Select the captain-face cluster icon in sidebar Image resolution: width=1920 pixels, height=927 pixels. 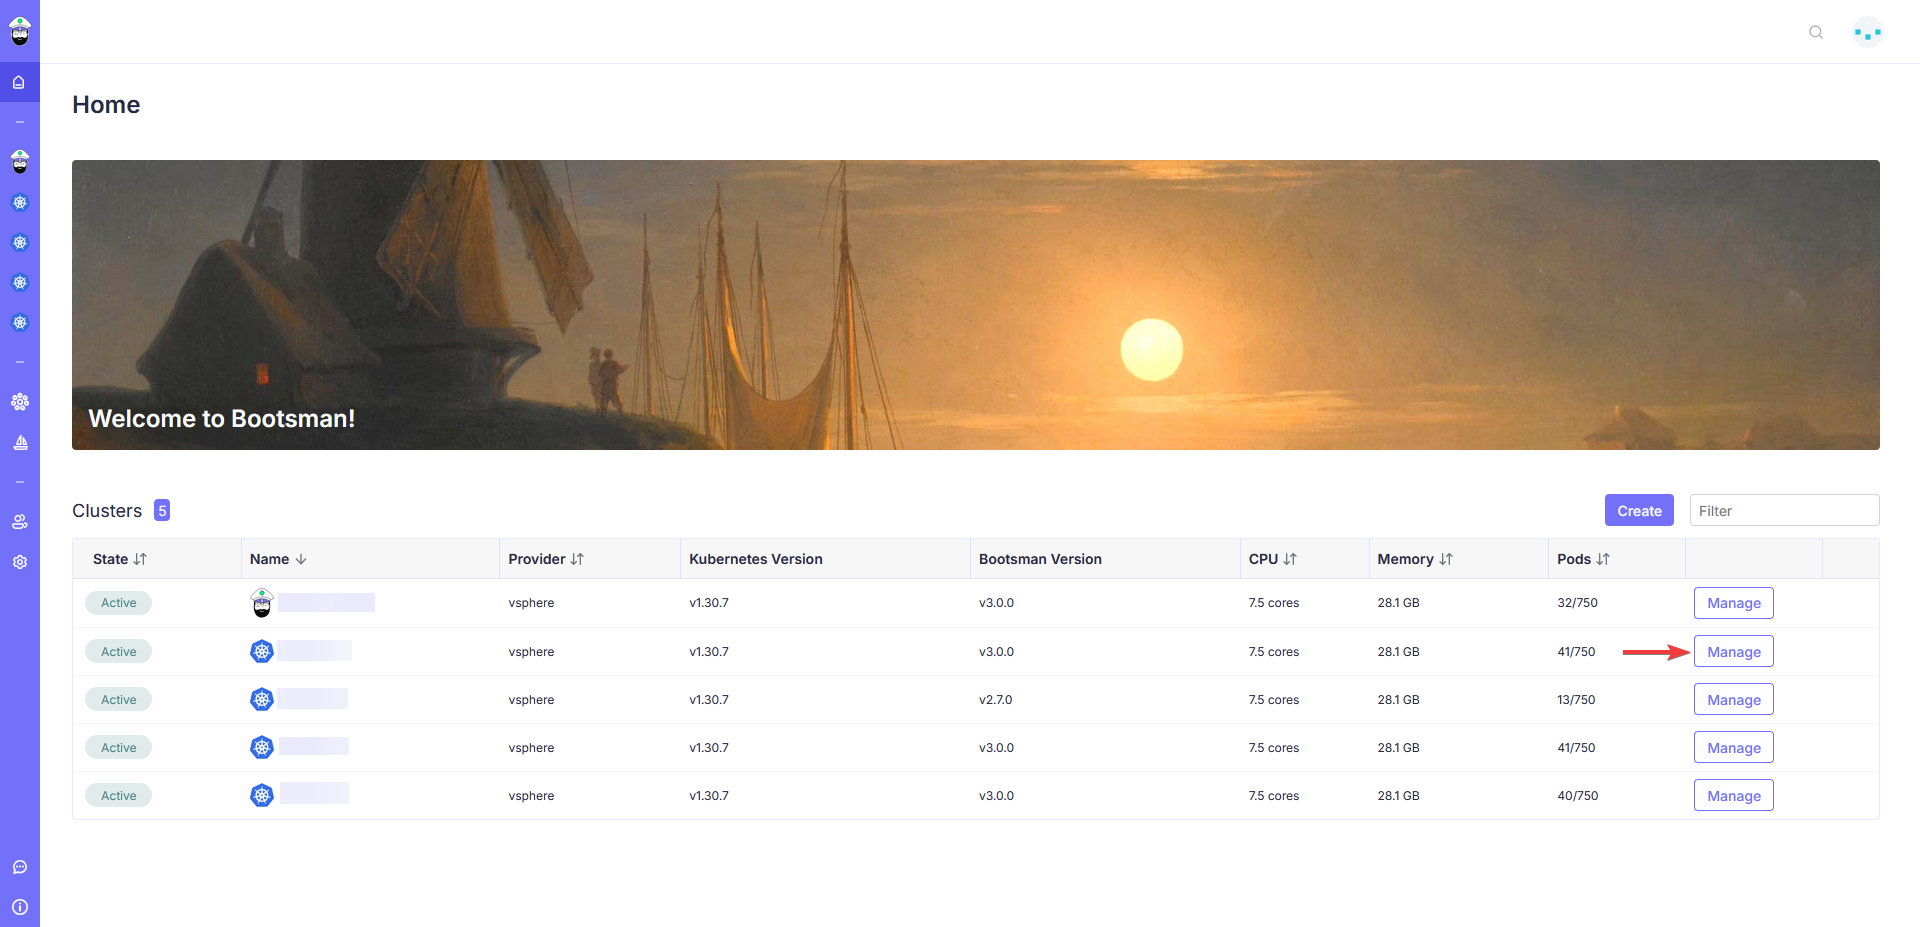(19, 161)
